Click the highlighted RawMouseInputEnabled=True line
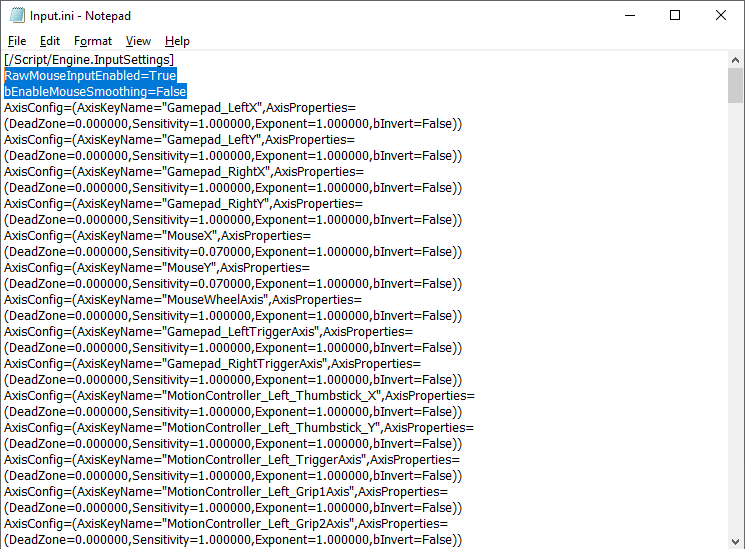745x549 pixels. tap(90, 76)
